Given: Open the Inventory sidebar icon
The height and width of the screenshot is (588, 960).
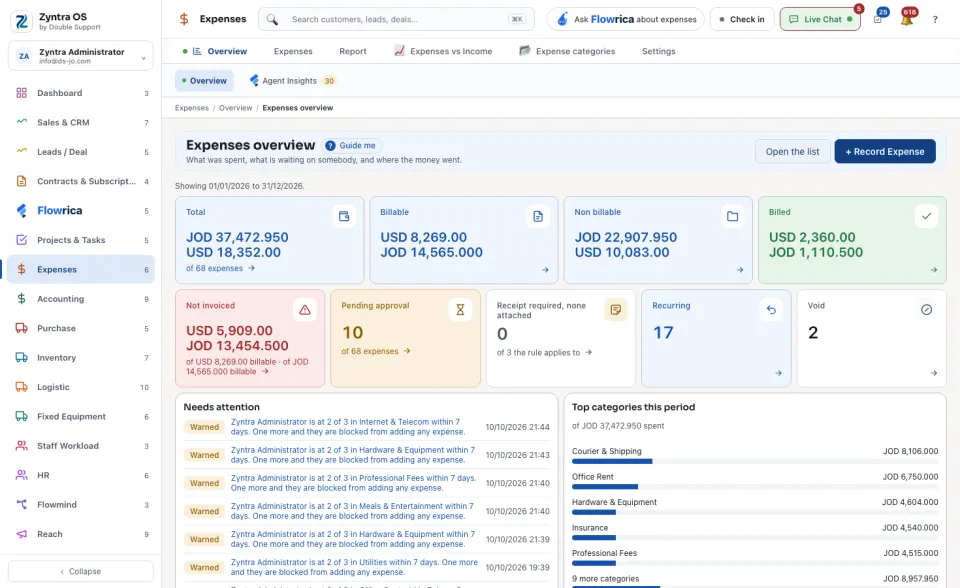Looking at the screenshot, I should 21,358.
